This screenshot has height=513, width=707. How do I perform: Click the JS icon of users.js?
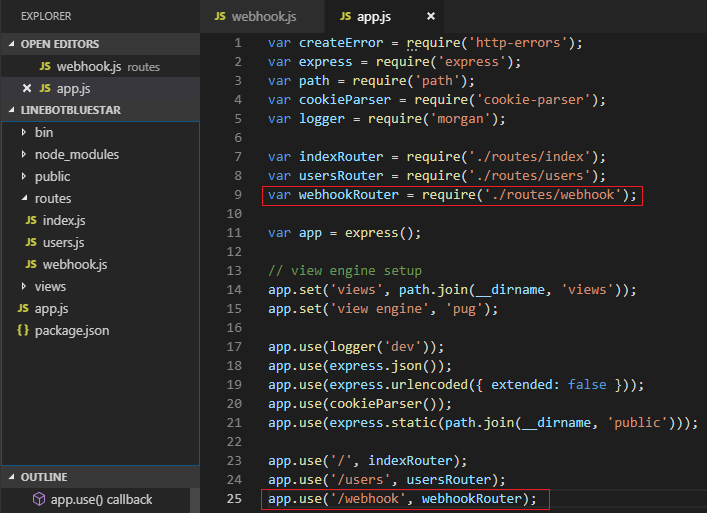(x=31, y=243)
